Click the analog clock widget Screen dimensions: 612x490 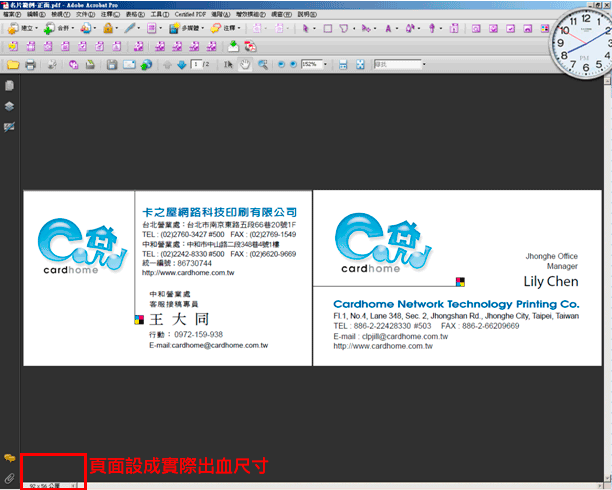582,43
